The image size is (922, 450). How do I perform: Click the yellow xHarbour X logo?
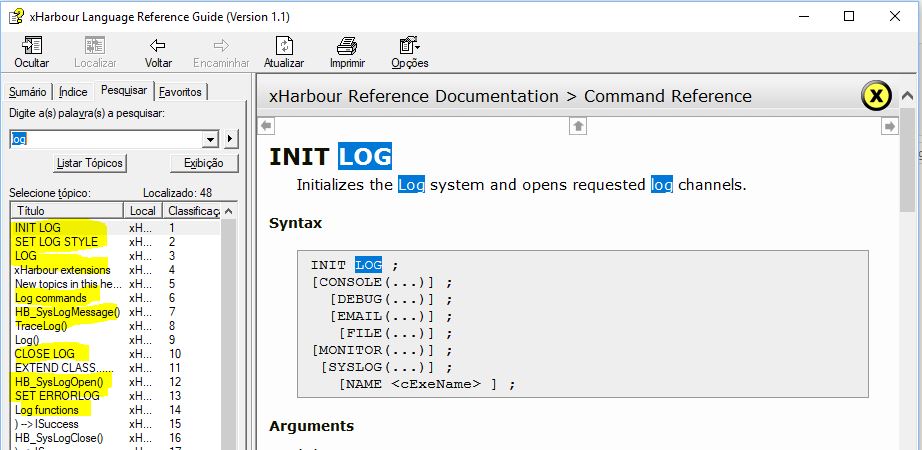[x=875, y=96]
